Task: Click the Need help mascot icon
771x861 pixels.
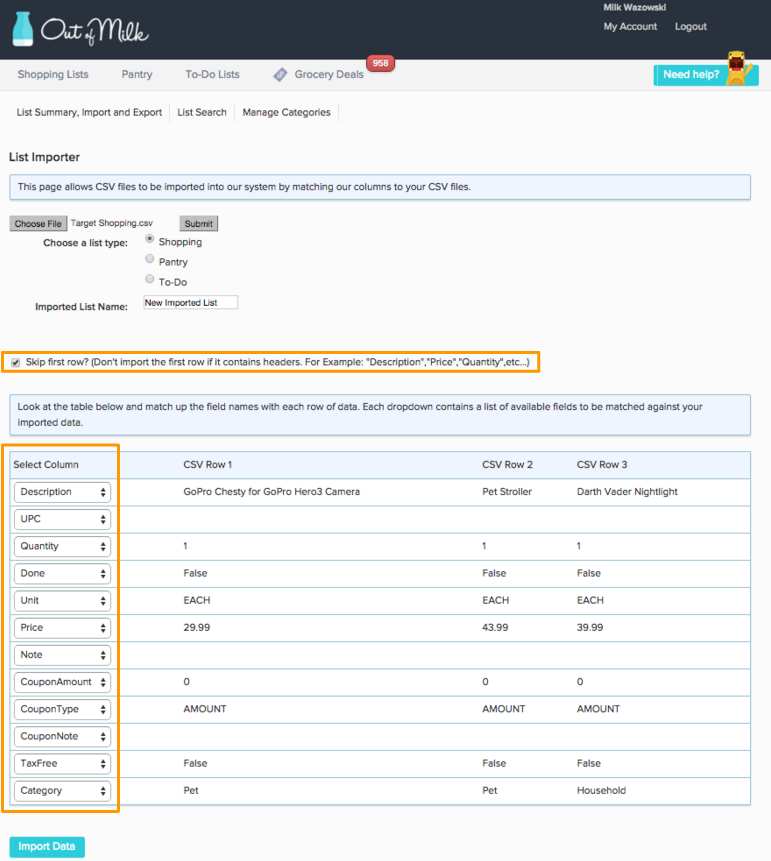Action: (737, 68)
